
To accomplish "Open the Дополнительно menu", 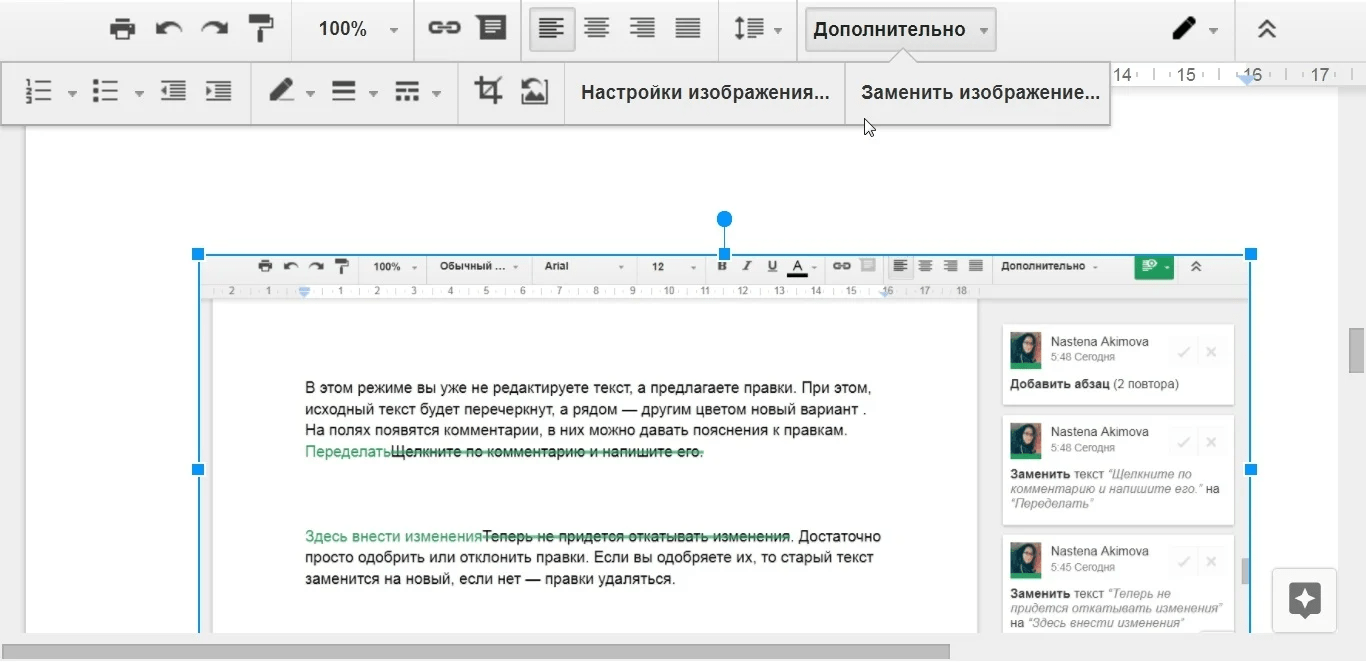I will click(x=898, y=29).
